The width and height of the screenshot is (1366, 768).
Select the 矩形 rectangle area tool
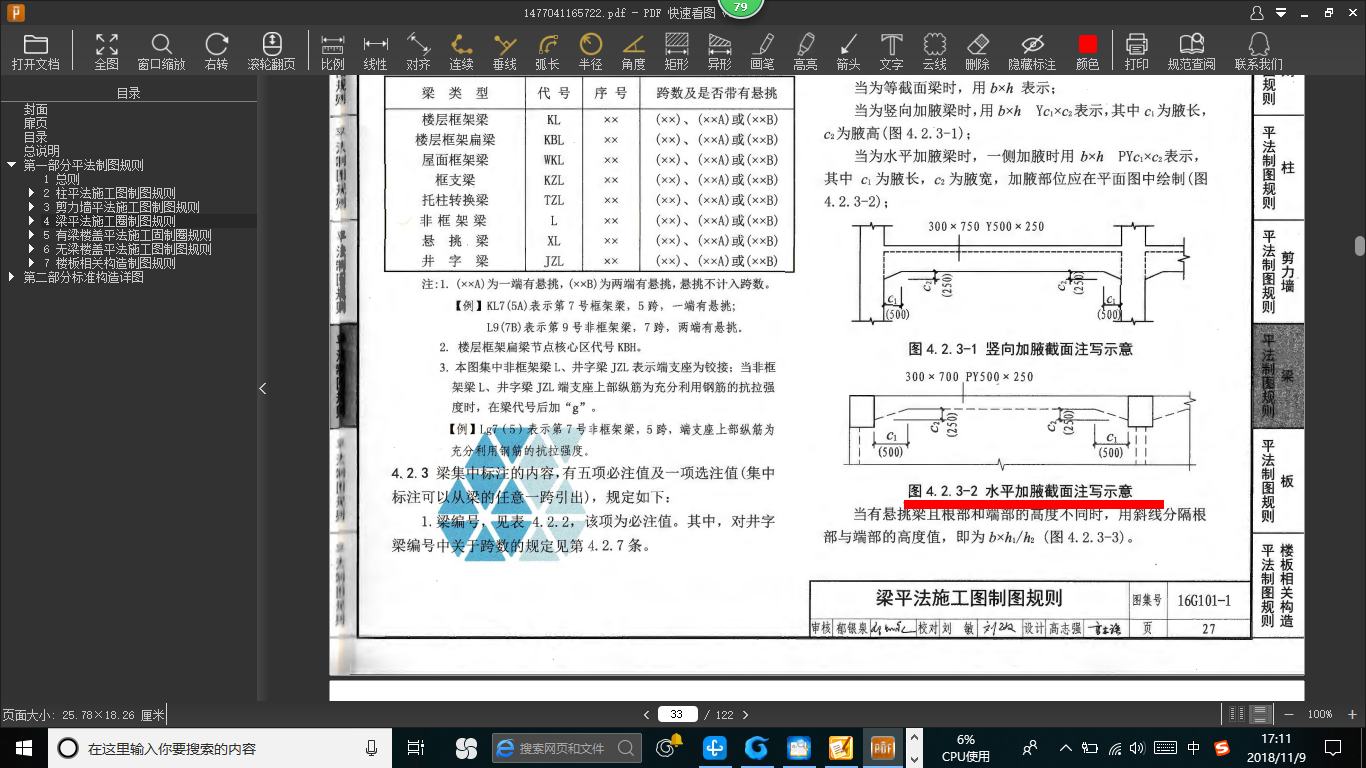[x=677, y=51]
